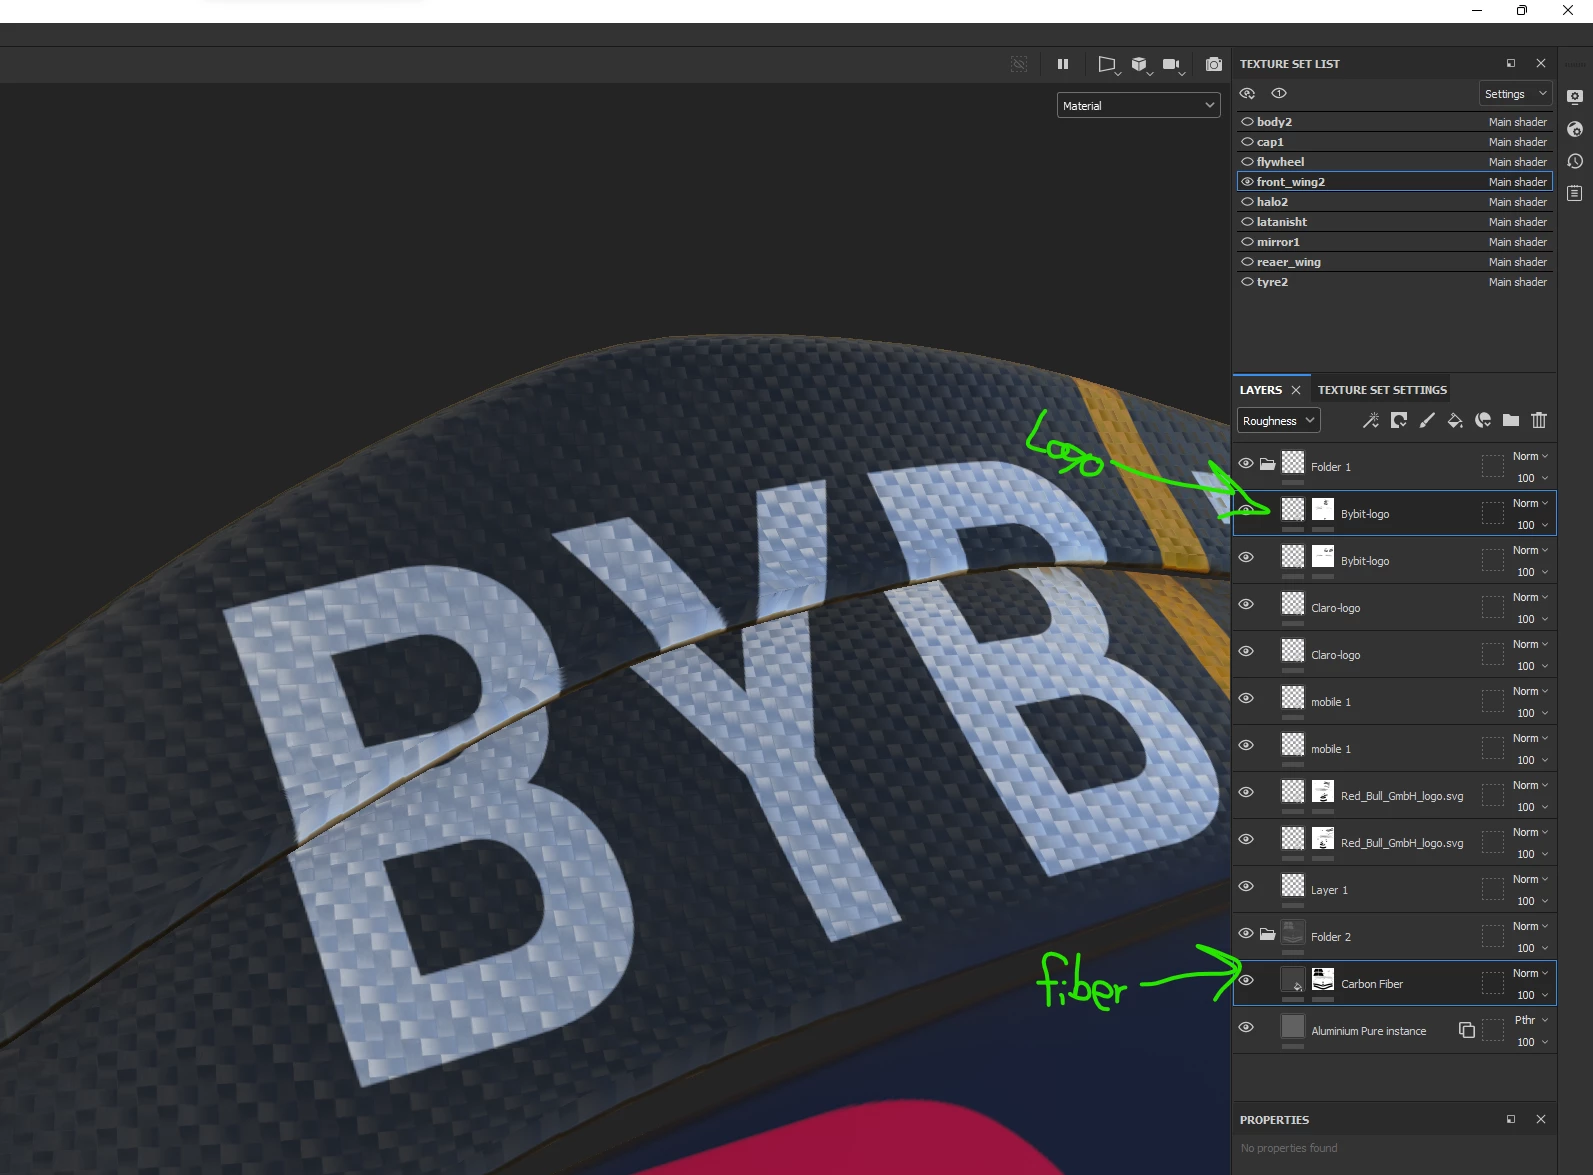The width and height of the screenshot is (1593, 1175).
Task: Click the add smart material icon
Action: pyautogui.click(x=1483, y=420)
